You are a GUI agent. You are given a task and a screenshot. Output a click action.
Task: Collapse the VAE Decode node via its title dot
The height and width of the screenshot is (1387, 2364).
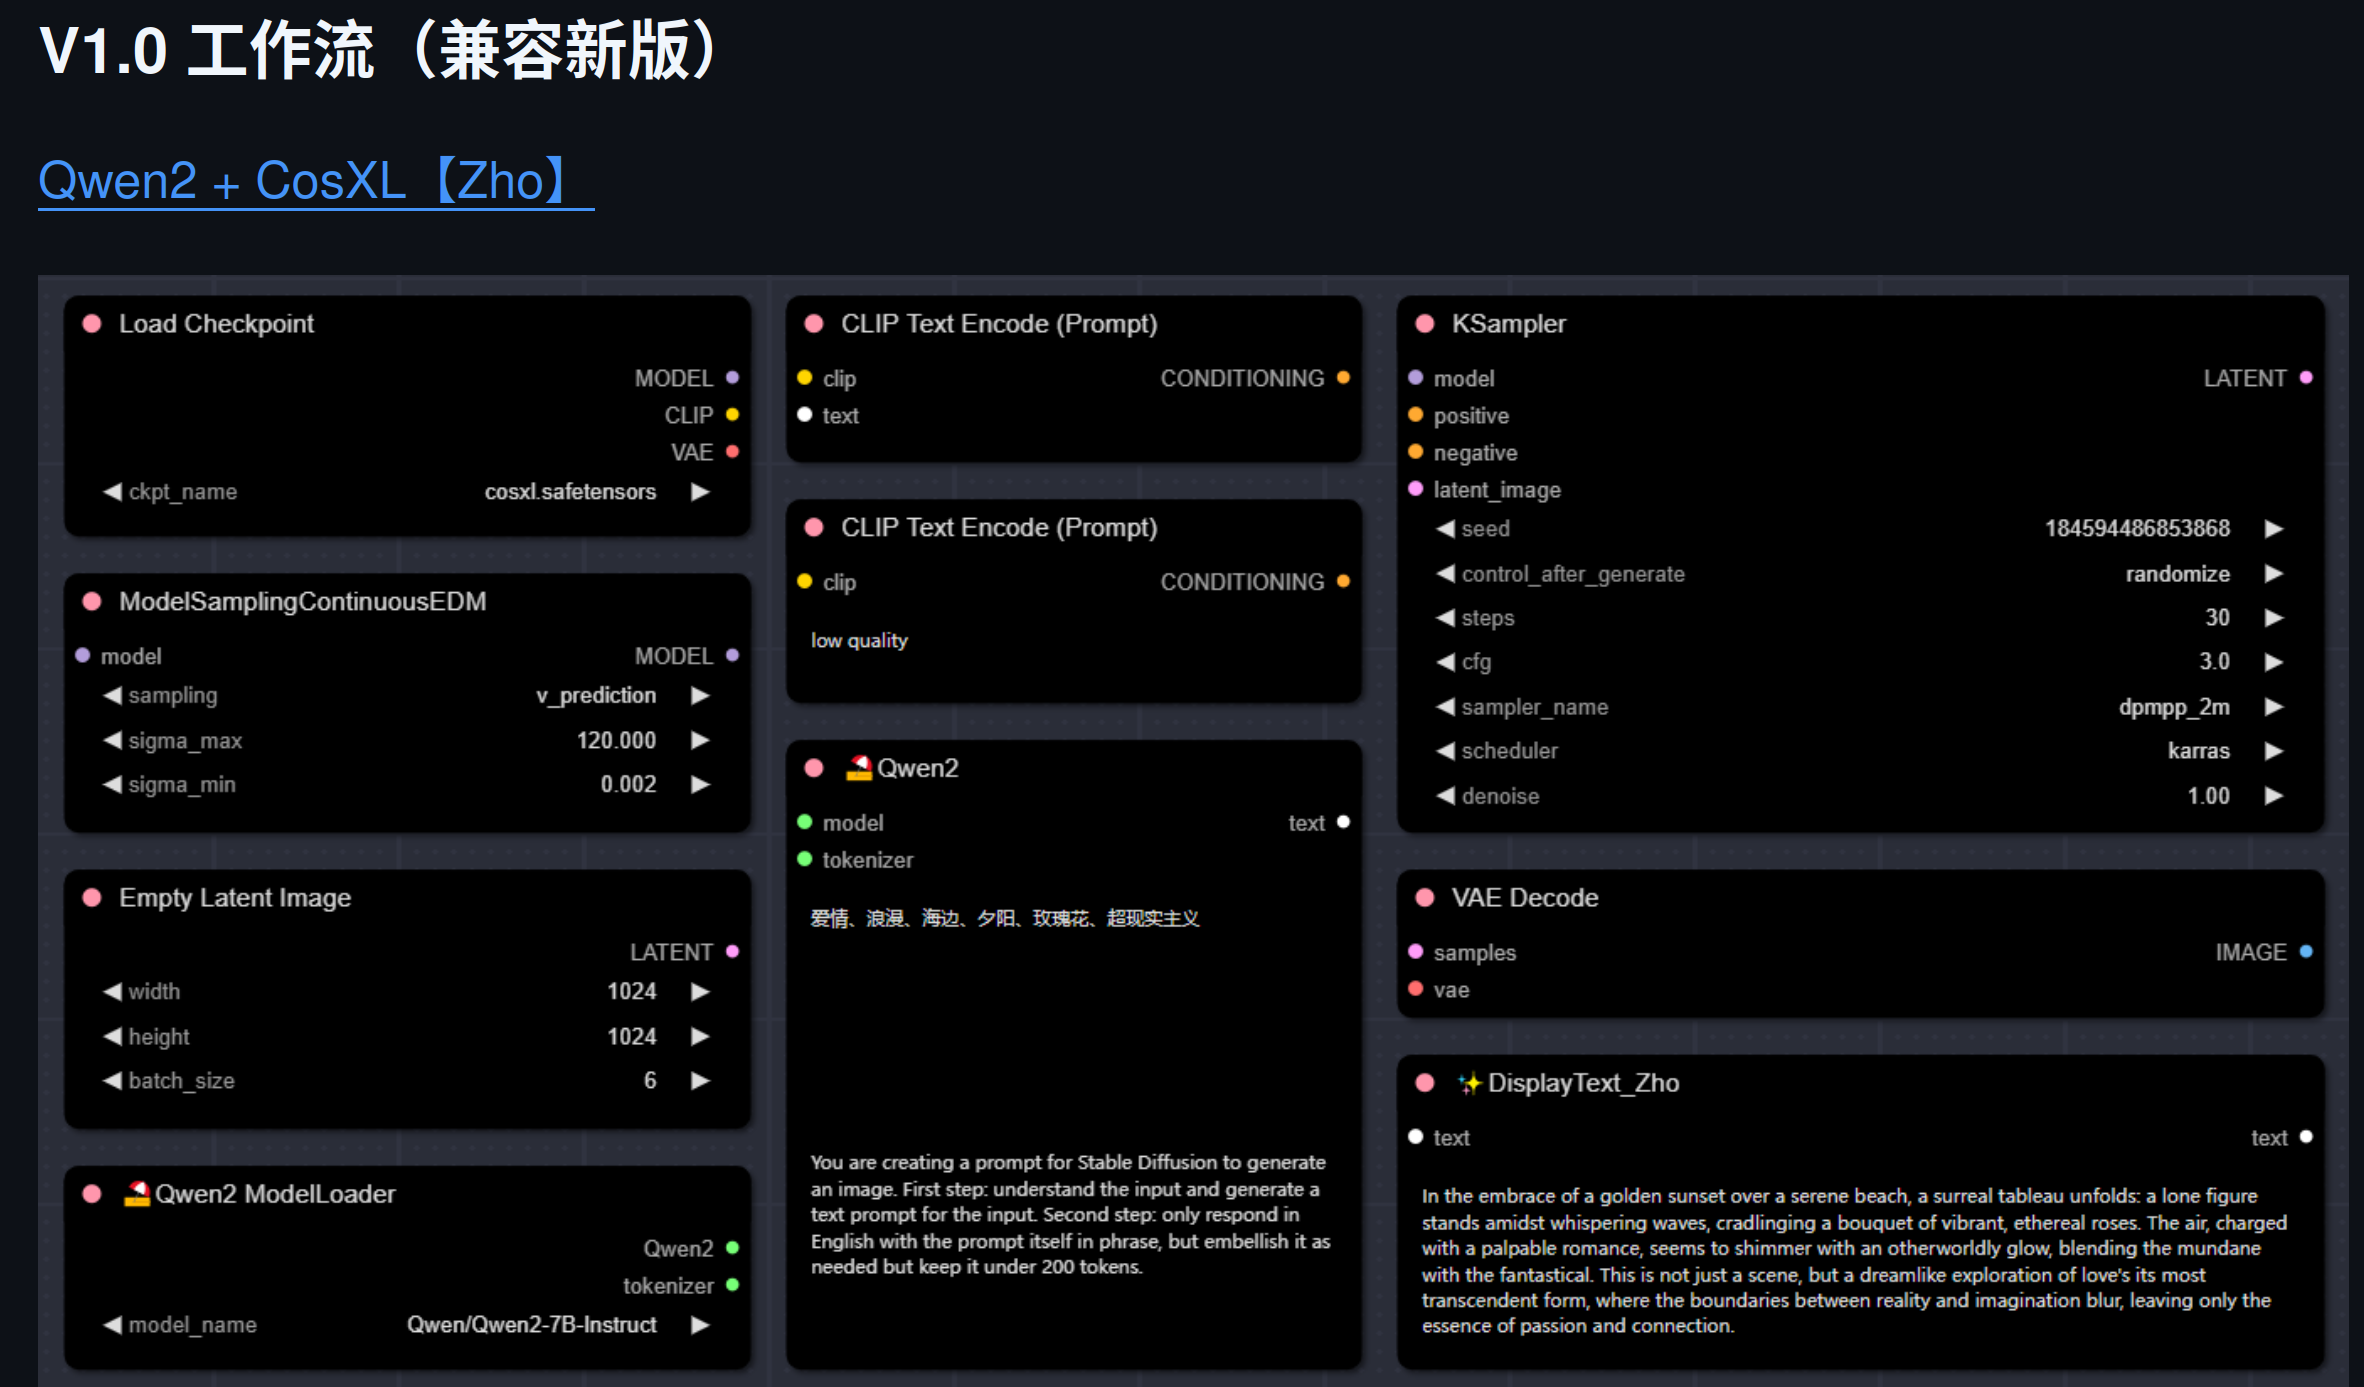click(1425, 898)
